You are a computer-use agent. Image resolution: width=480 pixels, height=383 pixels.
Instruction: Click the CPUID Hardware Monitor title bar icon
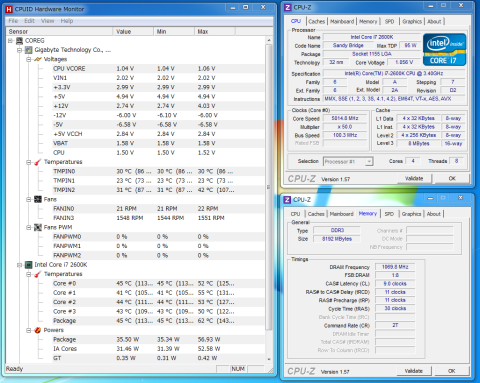[x=9, y=9]
